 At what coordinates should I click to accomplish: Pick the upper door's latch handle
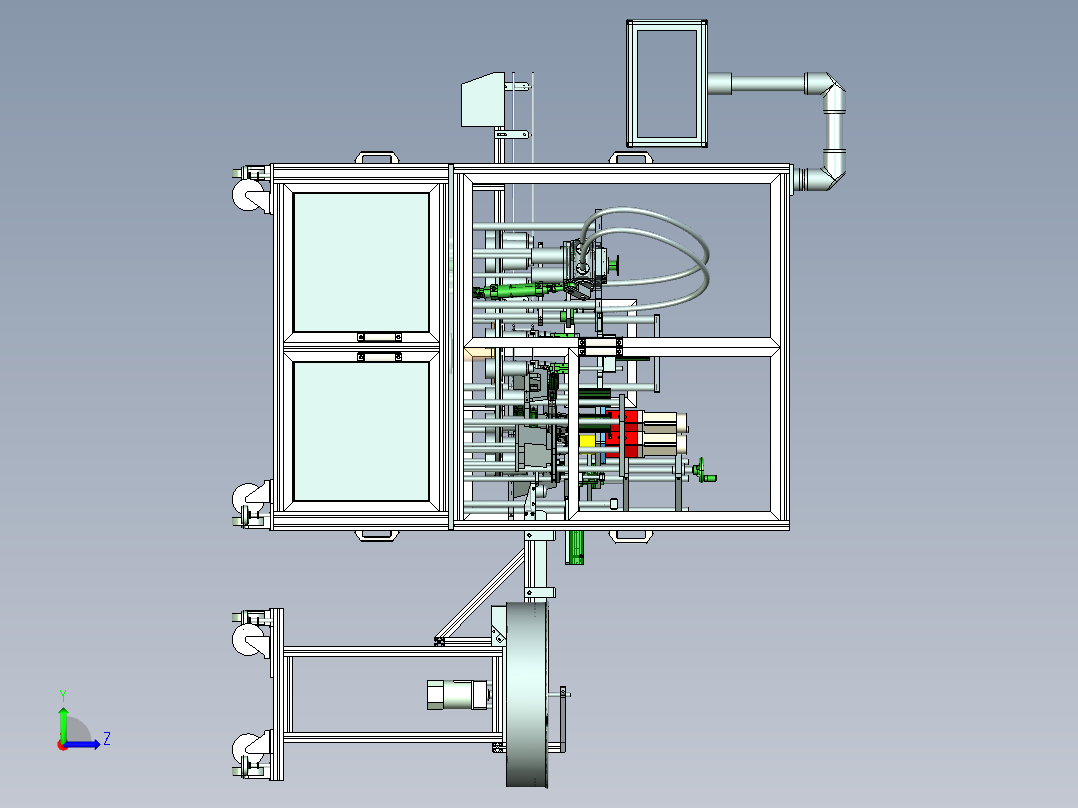[x=380, y=337]
